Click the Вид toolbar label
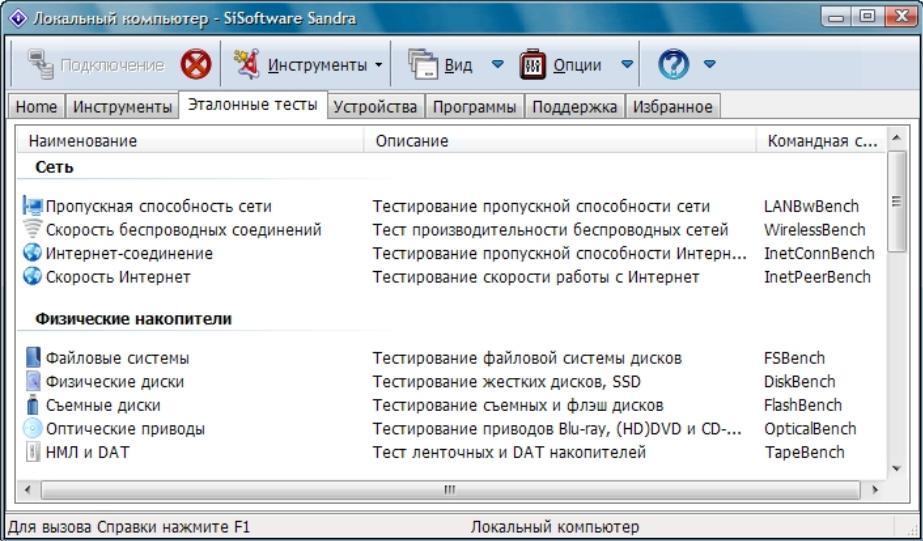 point(458,65)
